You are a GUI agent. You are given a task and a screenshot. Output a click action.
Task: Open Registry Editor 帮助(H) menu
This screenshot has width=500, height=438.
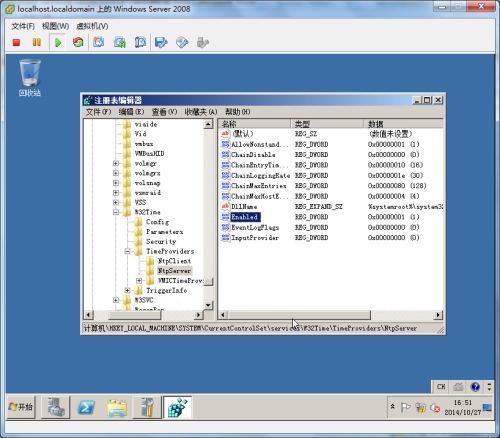(238, 112)
